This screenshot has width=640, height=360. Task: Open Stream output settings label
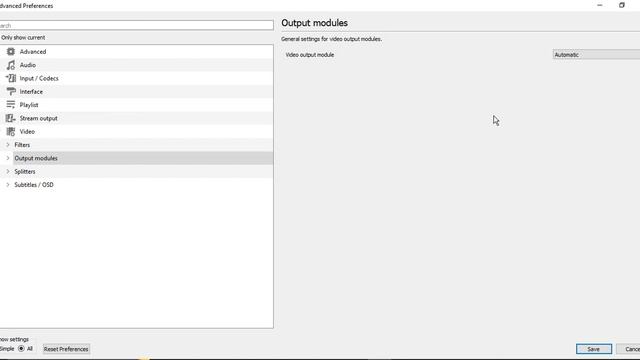pos(38,118)
